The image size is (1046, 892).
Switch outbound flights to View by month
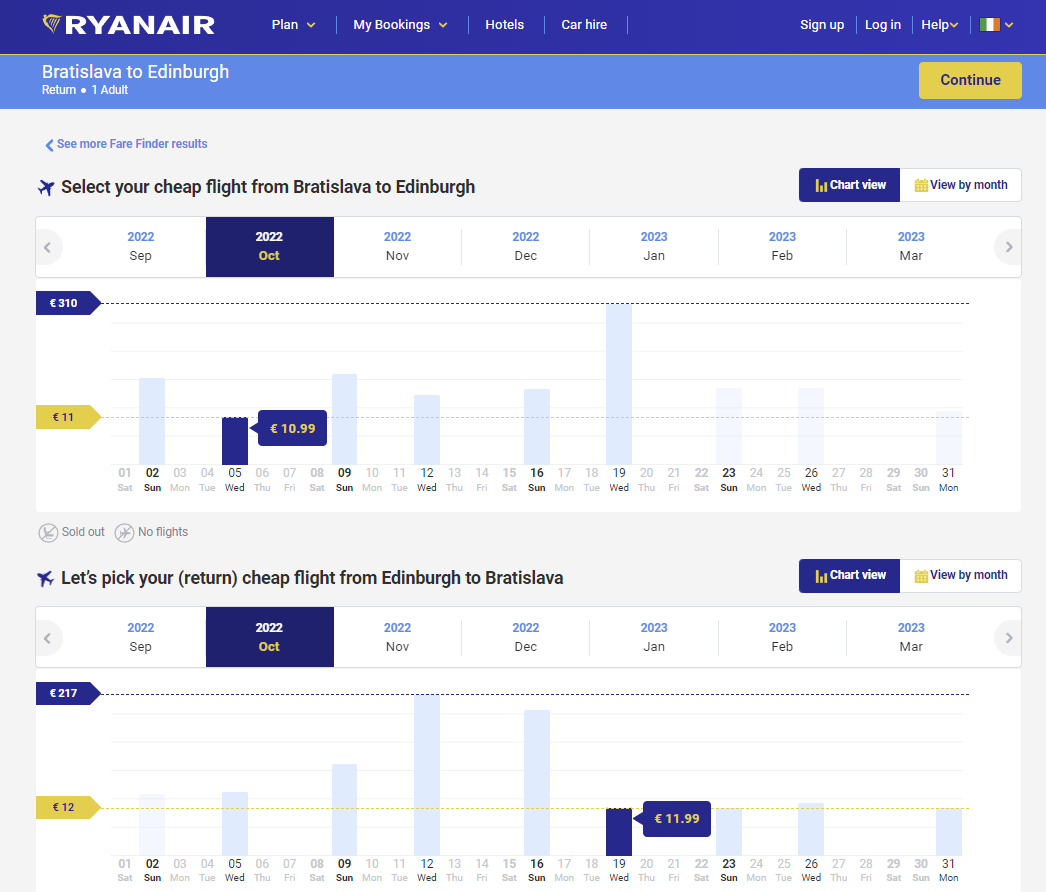click(960, 185)
